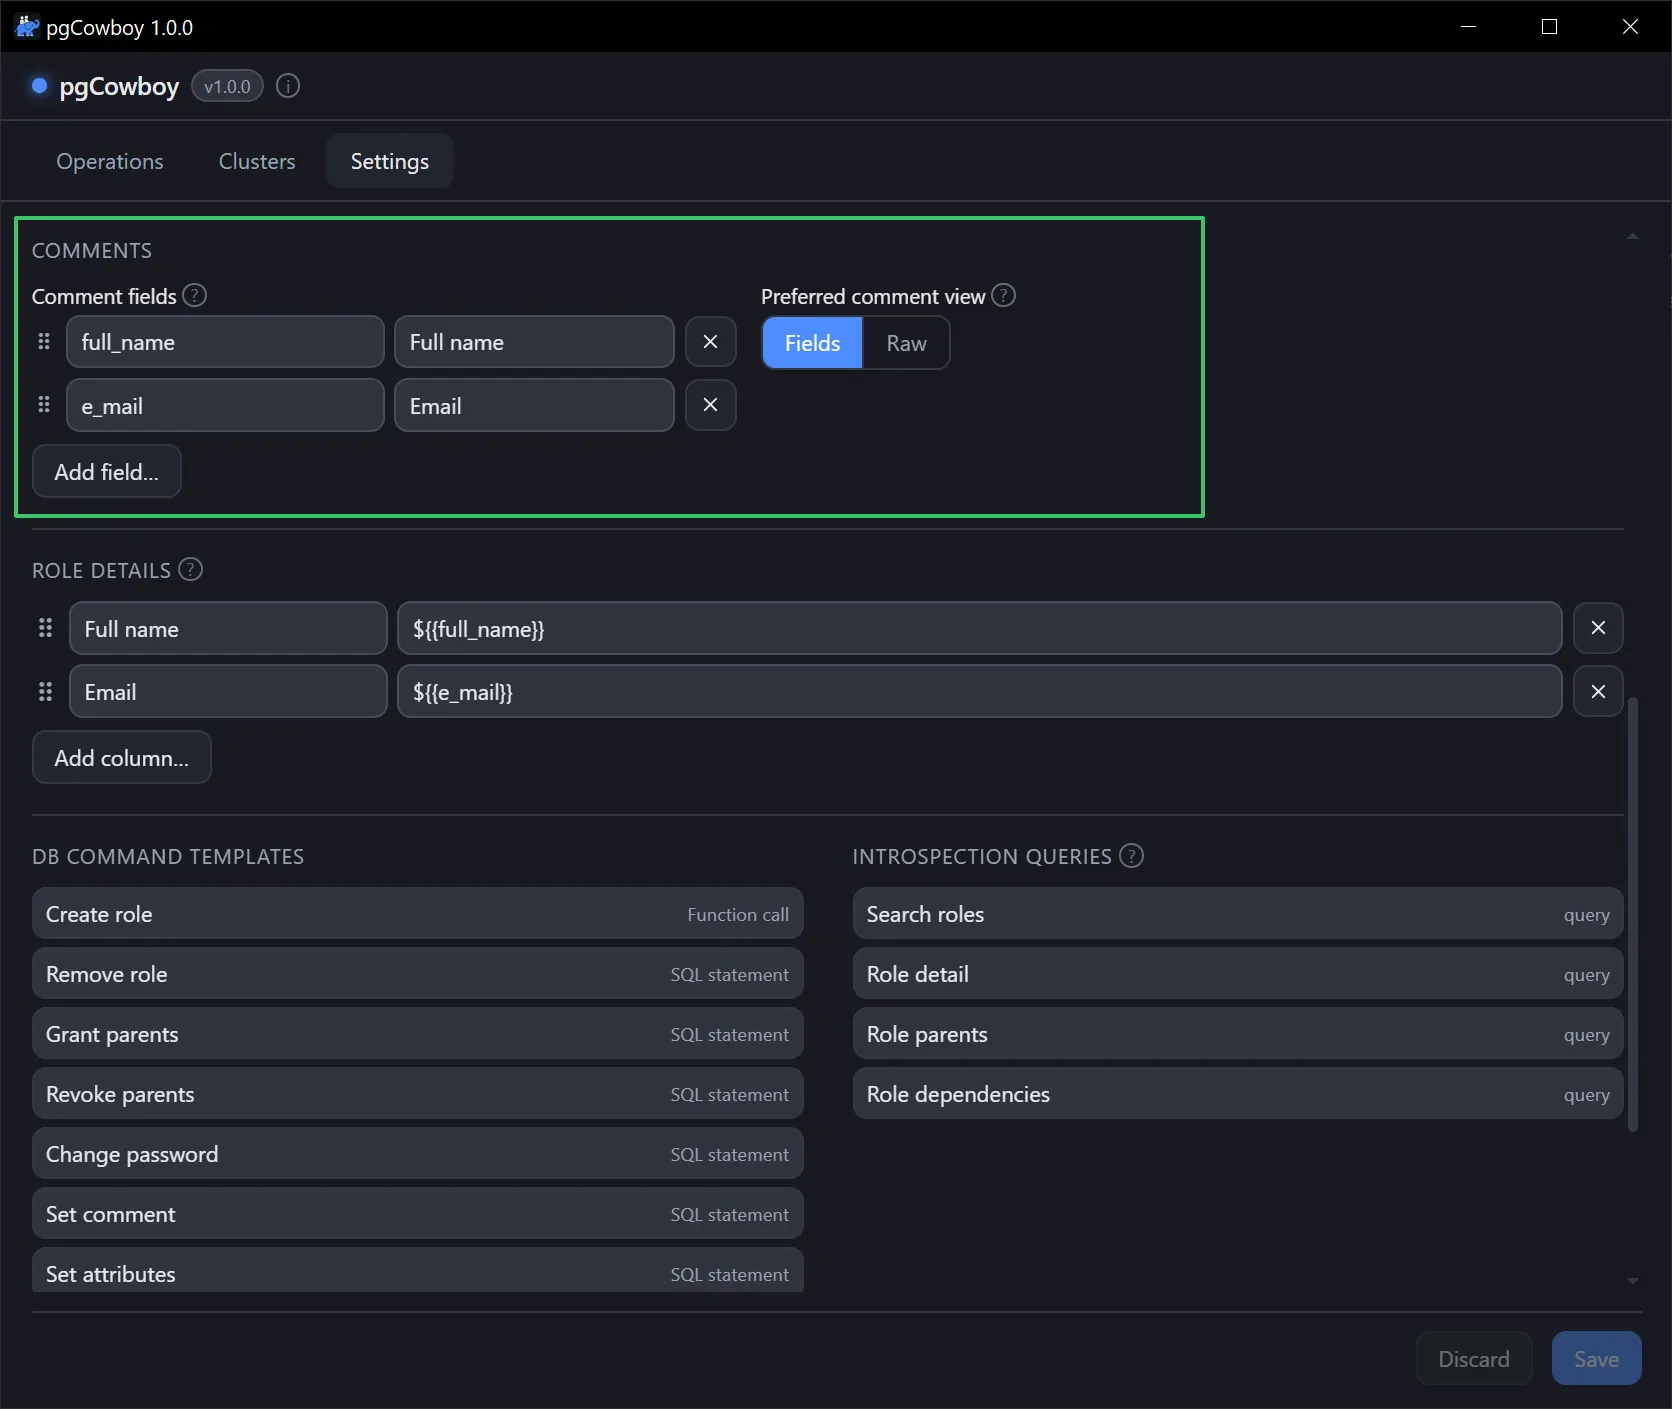This screenshot has width=1672, height=1409.
Task: Click the Add field... button
Action: (x=107, y=472)
